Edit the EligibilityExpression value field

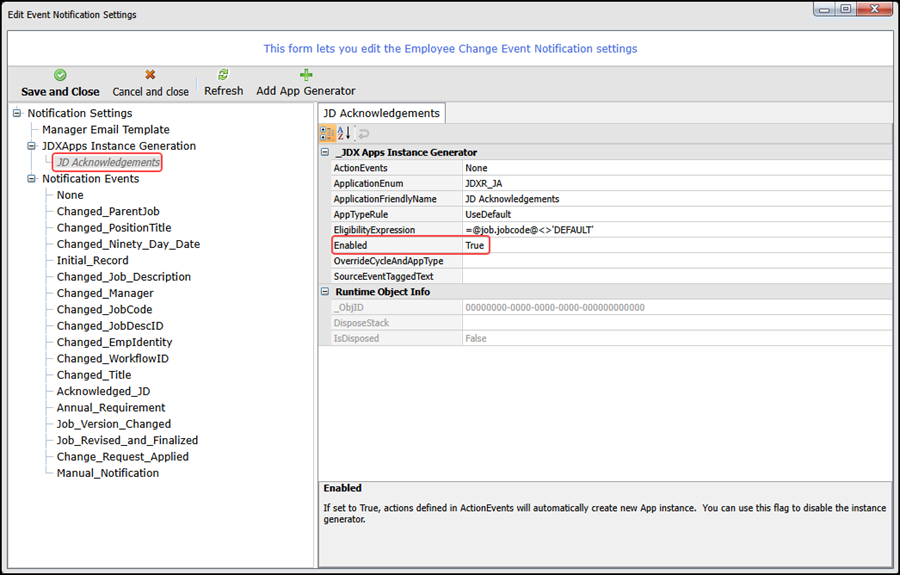pos(676,230)
